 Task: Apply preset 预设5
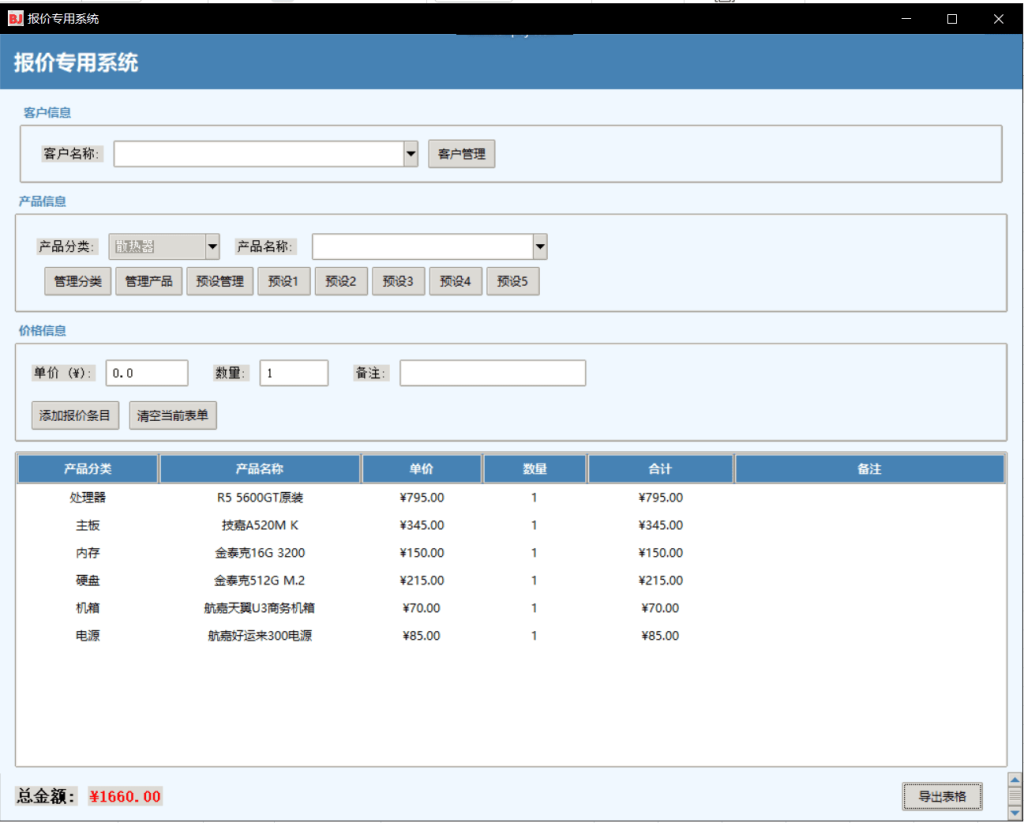pyautogui.click(x=513, y=281)
